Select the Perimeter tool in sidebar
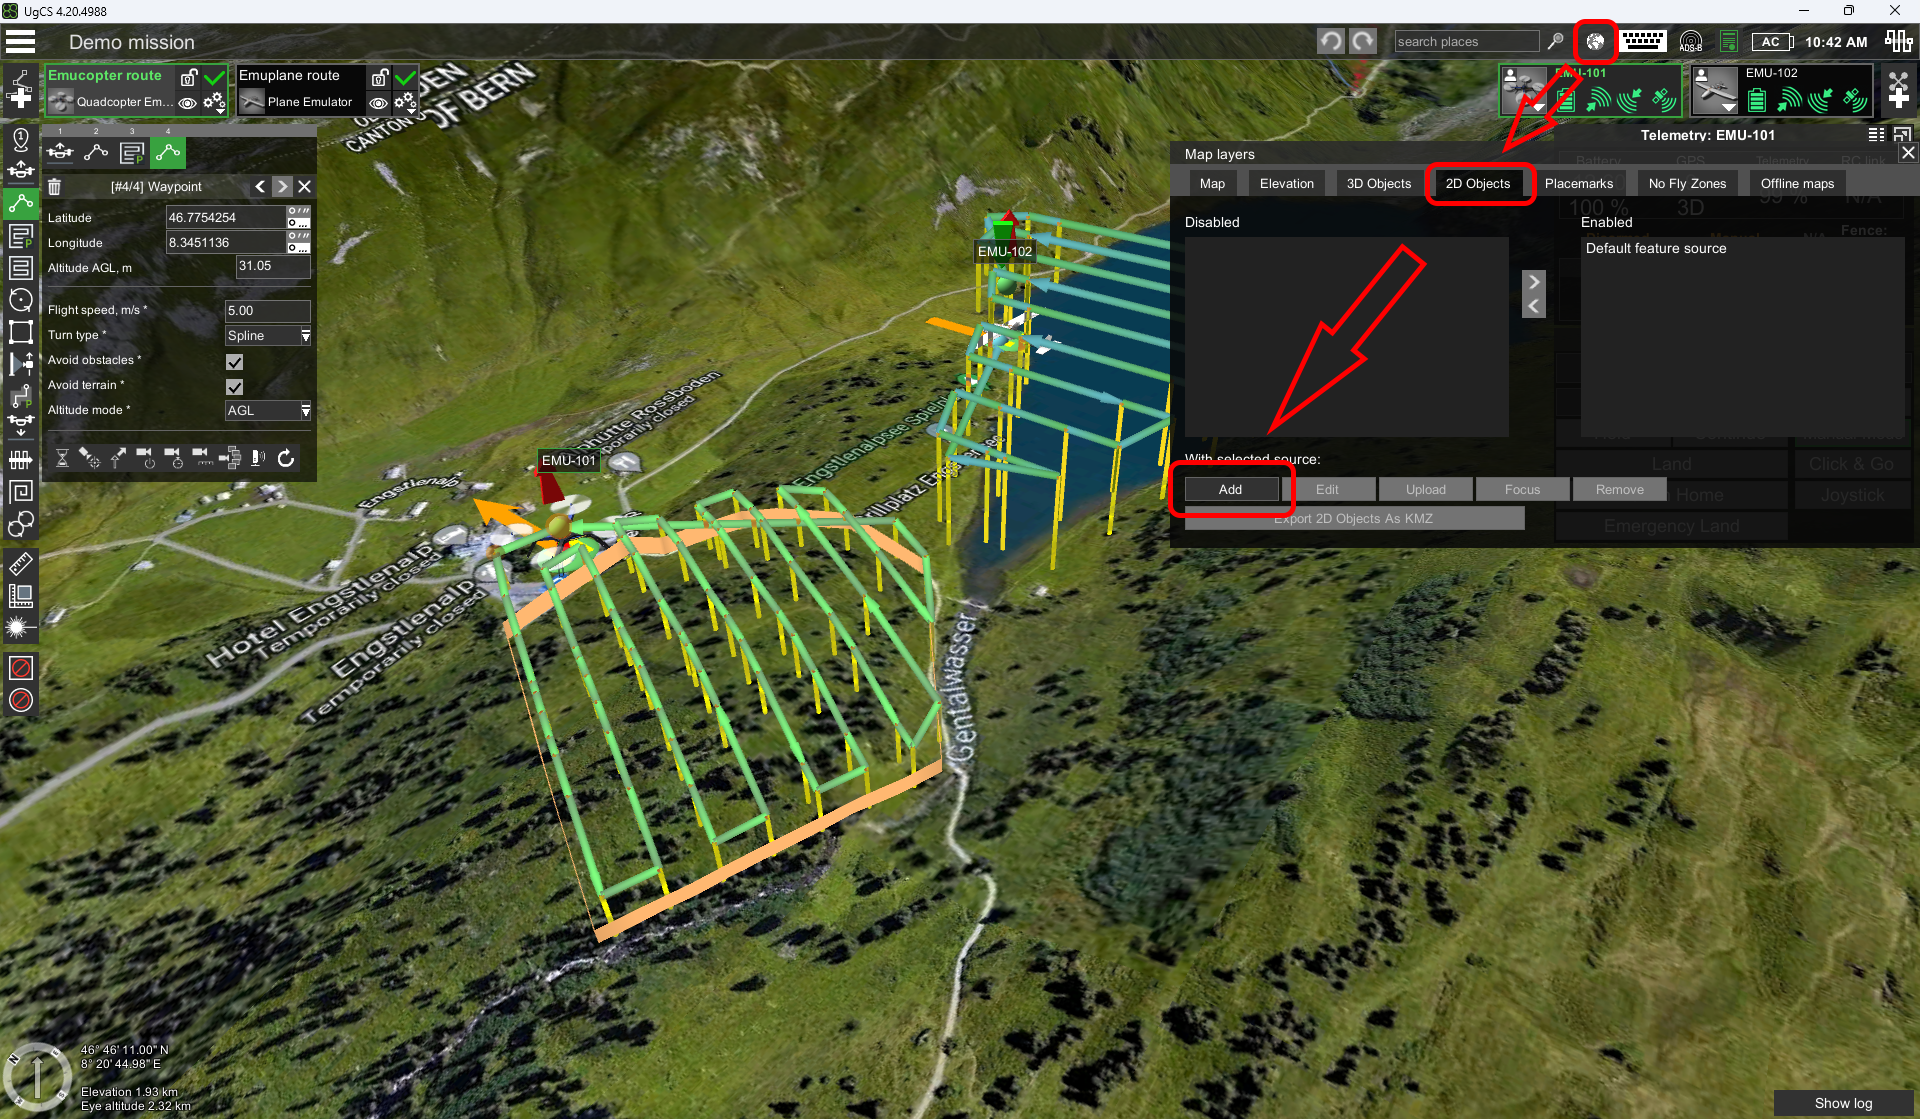This screenshot has width=1920, height=1119. coord(20,332)
